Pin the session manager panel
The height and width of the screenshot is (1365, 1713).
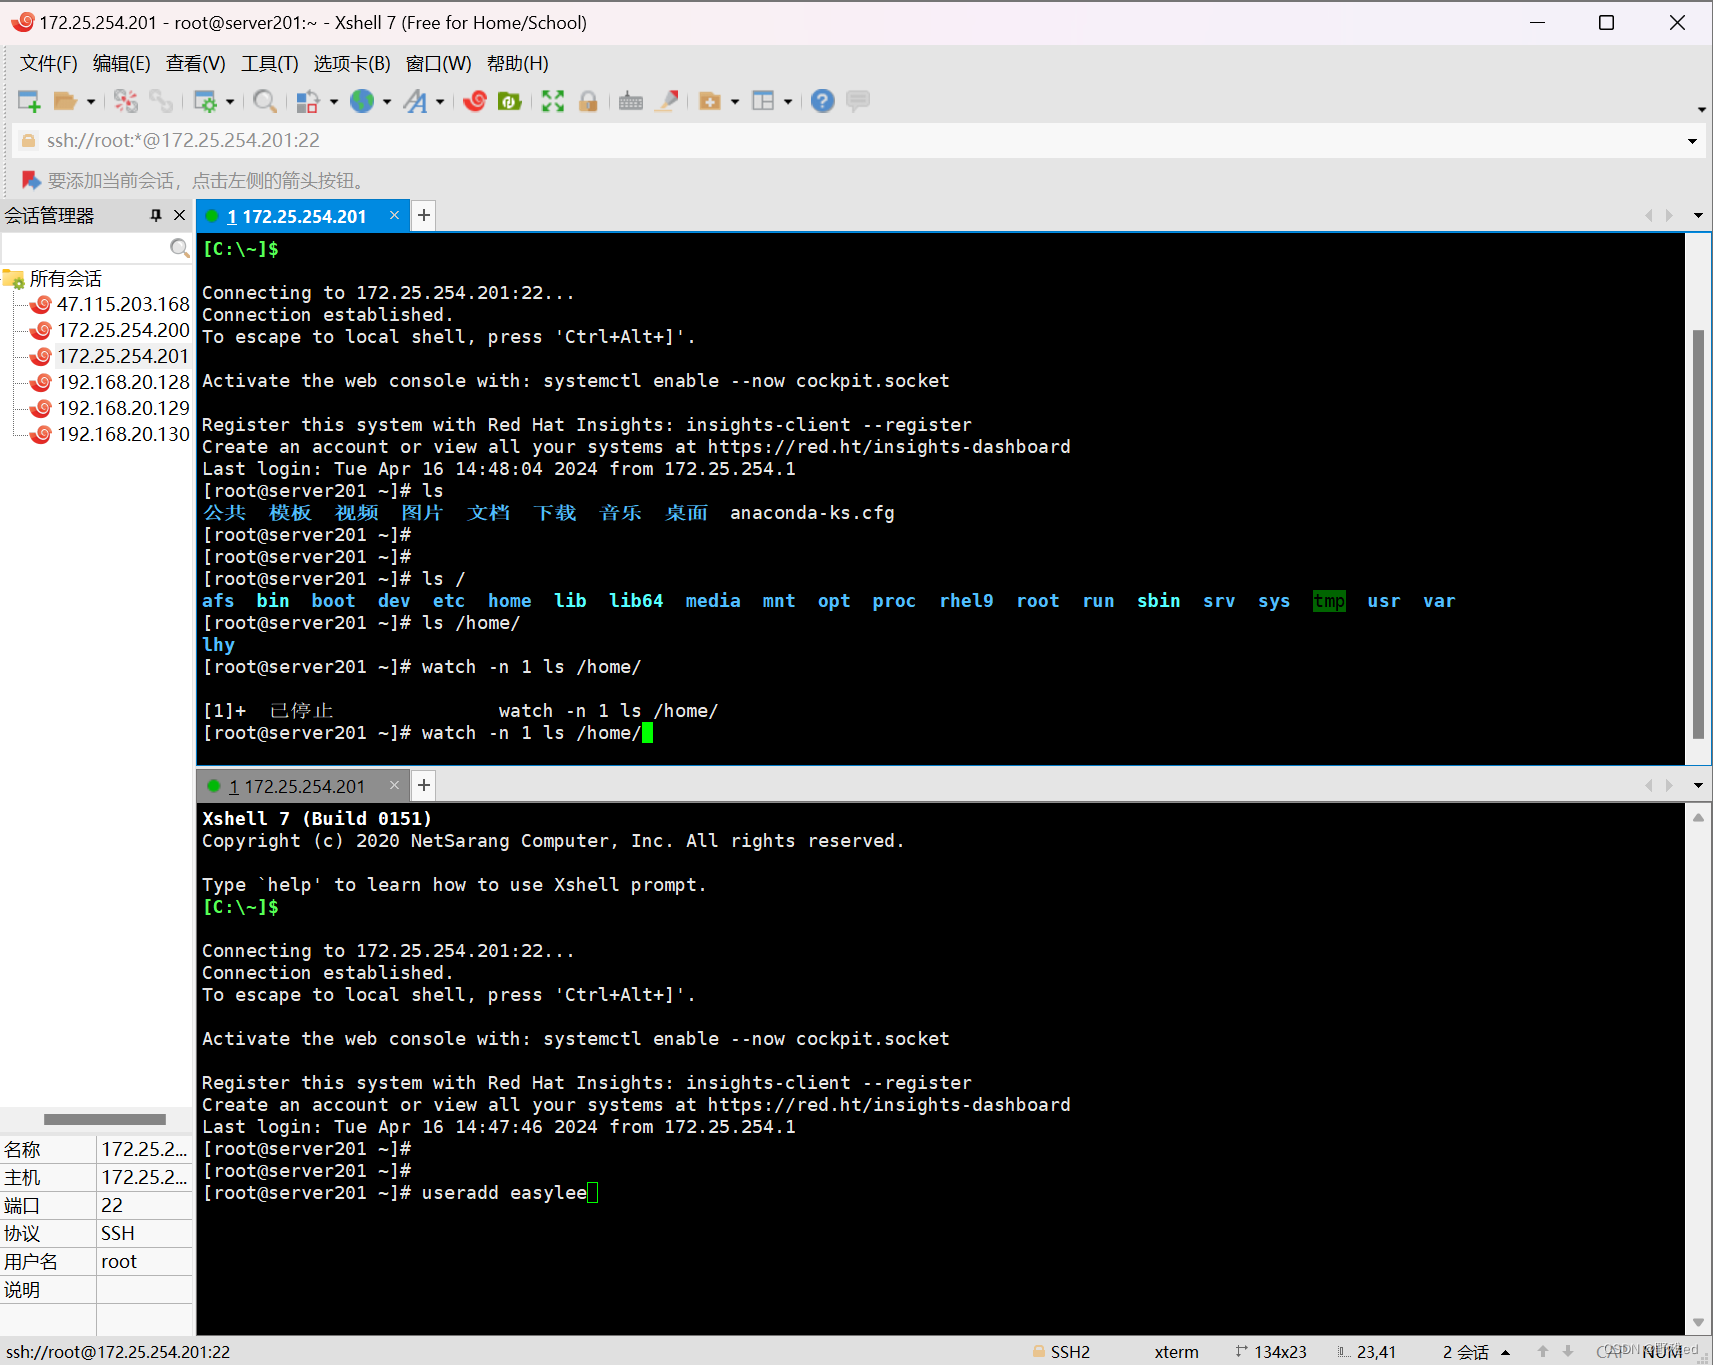(x=156, y=216)
